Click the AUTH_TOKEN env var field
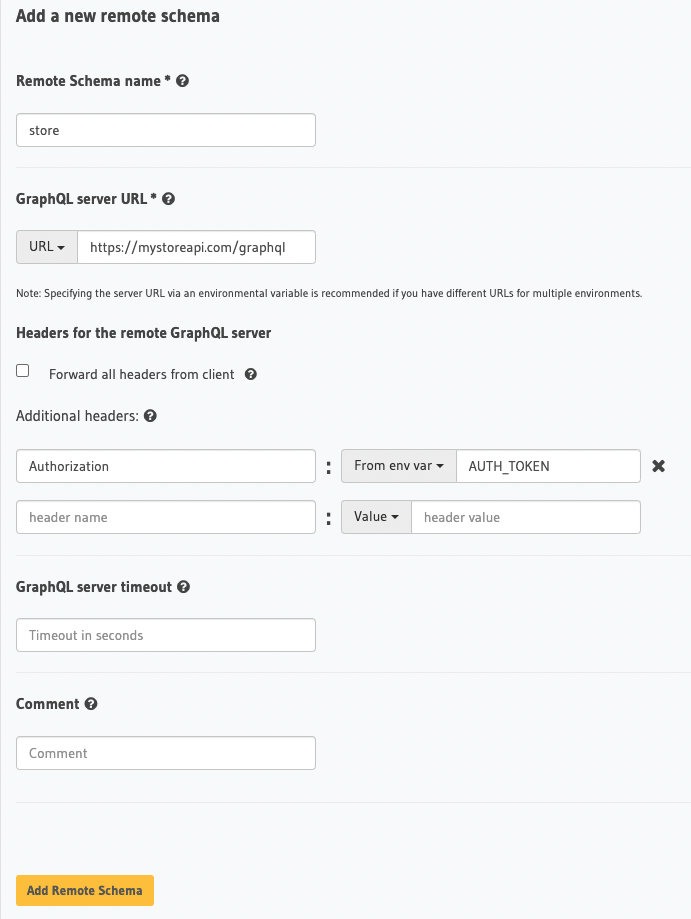Image resolution: width=691 pixels, height=919 pixels. coord(548,466)
